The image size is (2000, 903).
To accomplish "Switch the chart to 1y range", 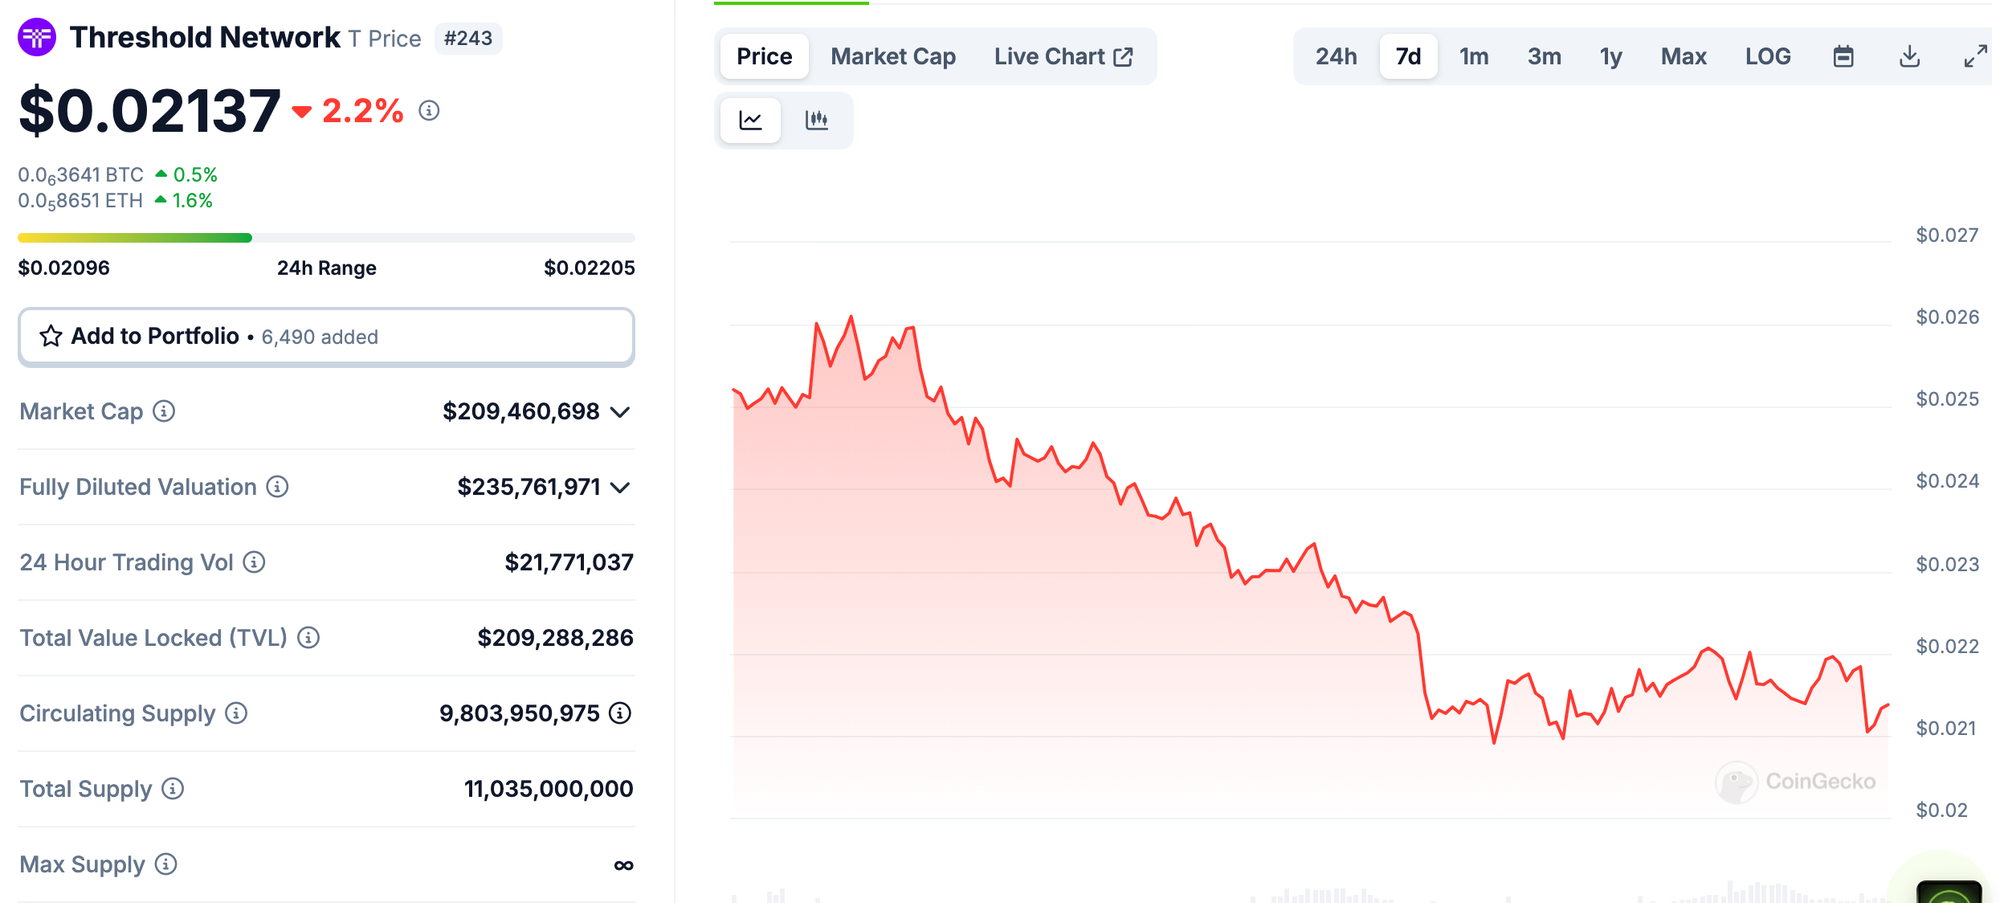I will (x=1610, y=57).
